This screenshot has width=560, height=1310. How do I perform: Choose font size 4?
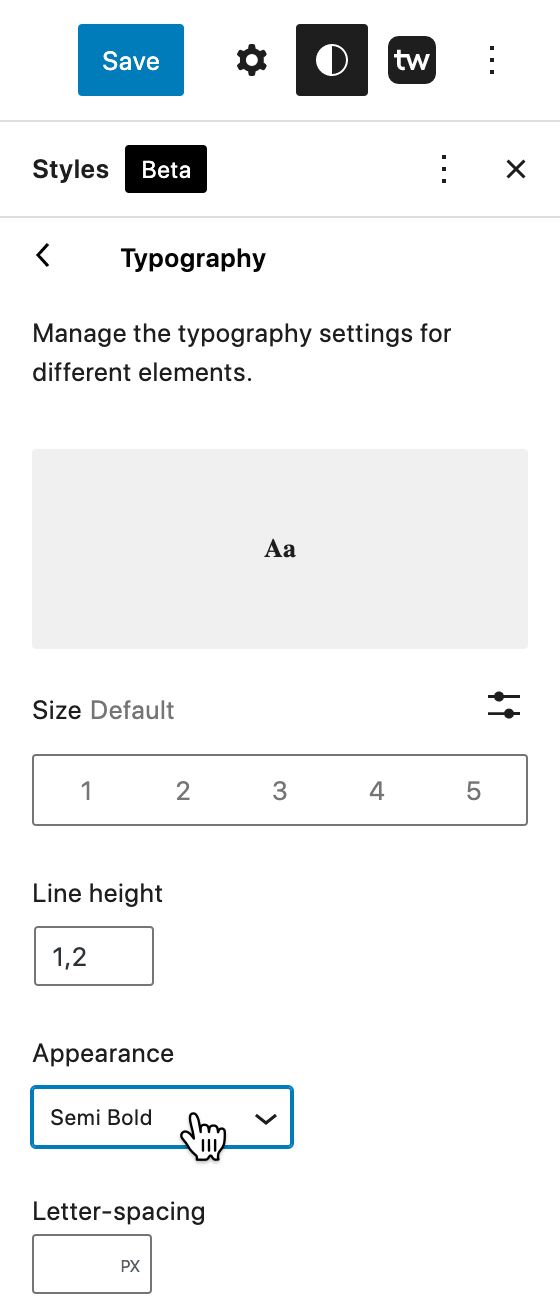click(377, 791)
